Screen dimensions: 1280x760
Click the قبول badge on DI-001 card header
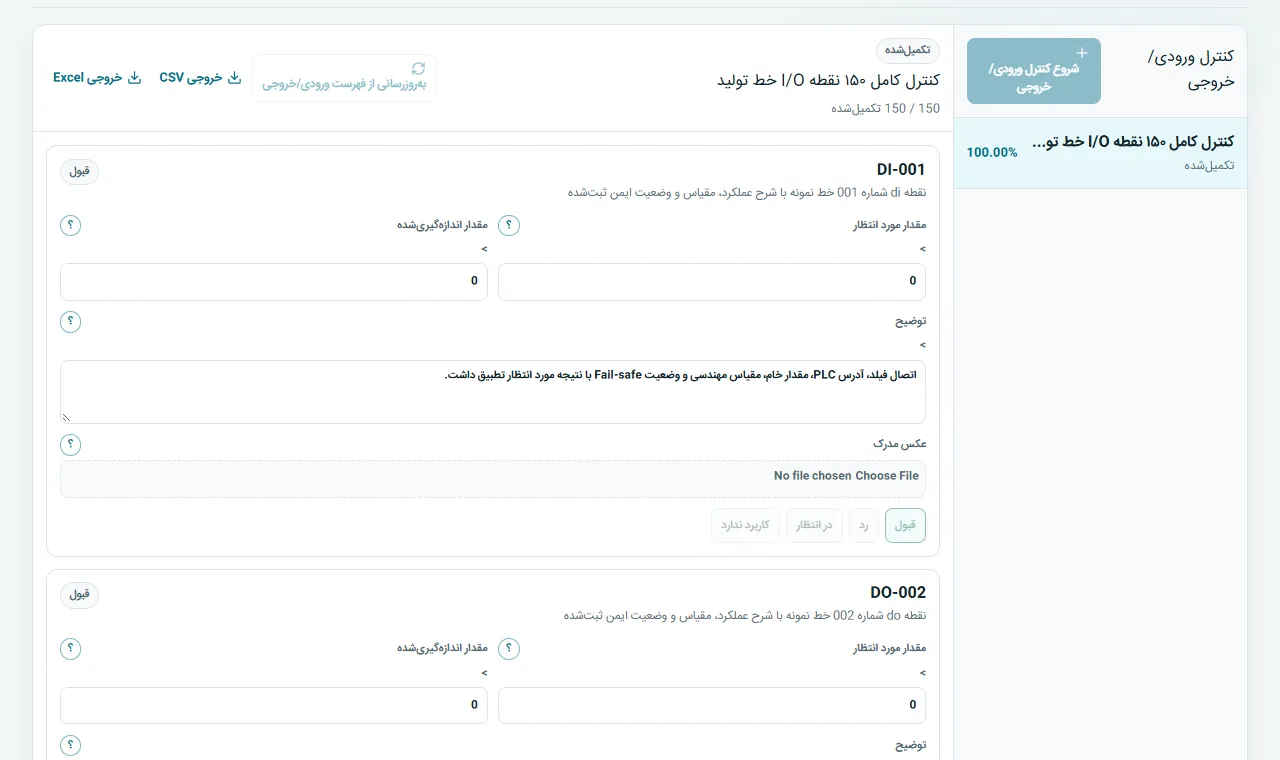click(x=80, y=171)
